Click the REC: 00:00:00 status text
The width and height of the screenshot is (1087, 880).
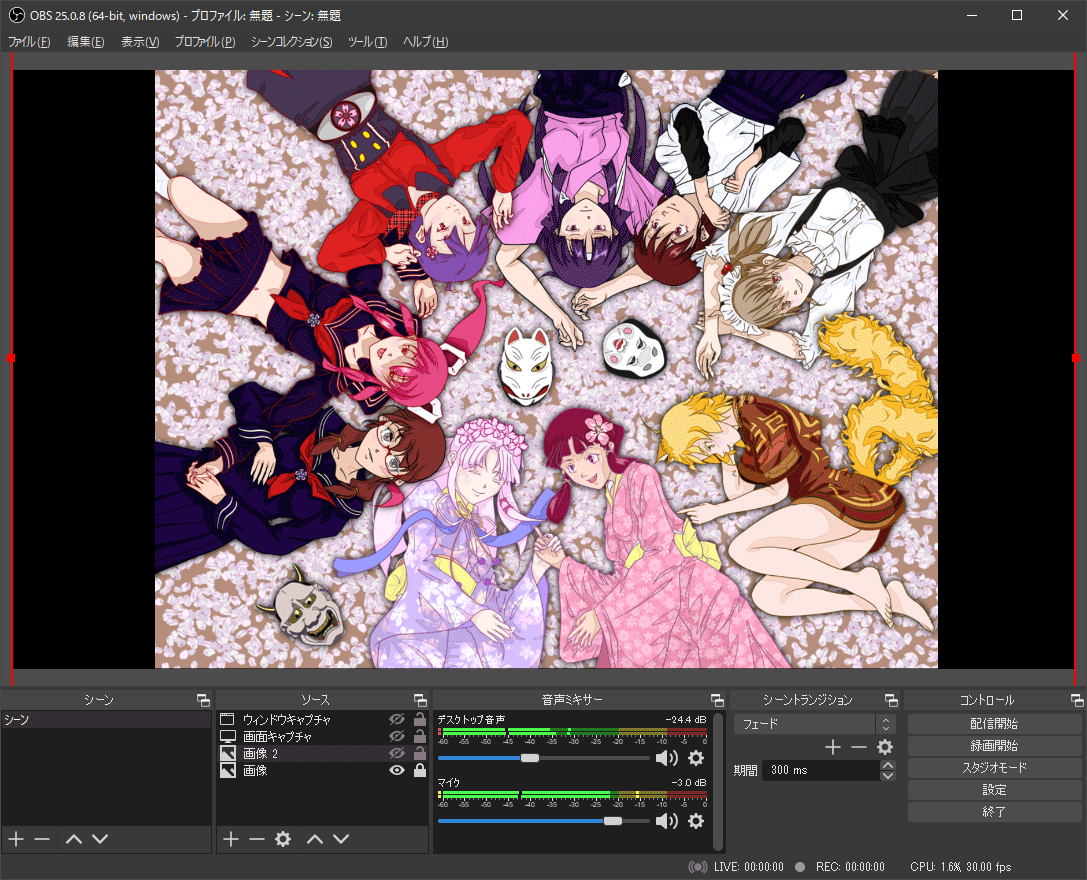850,867
